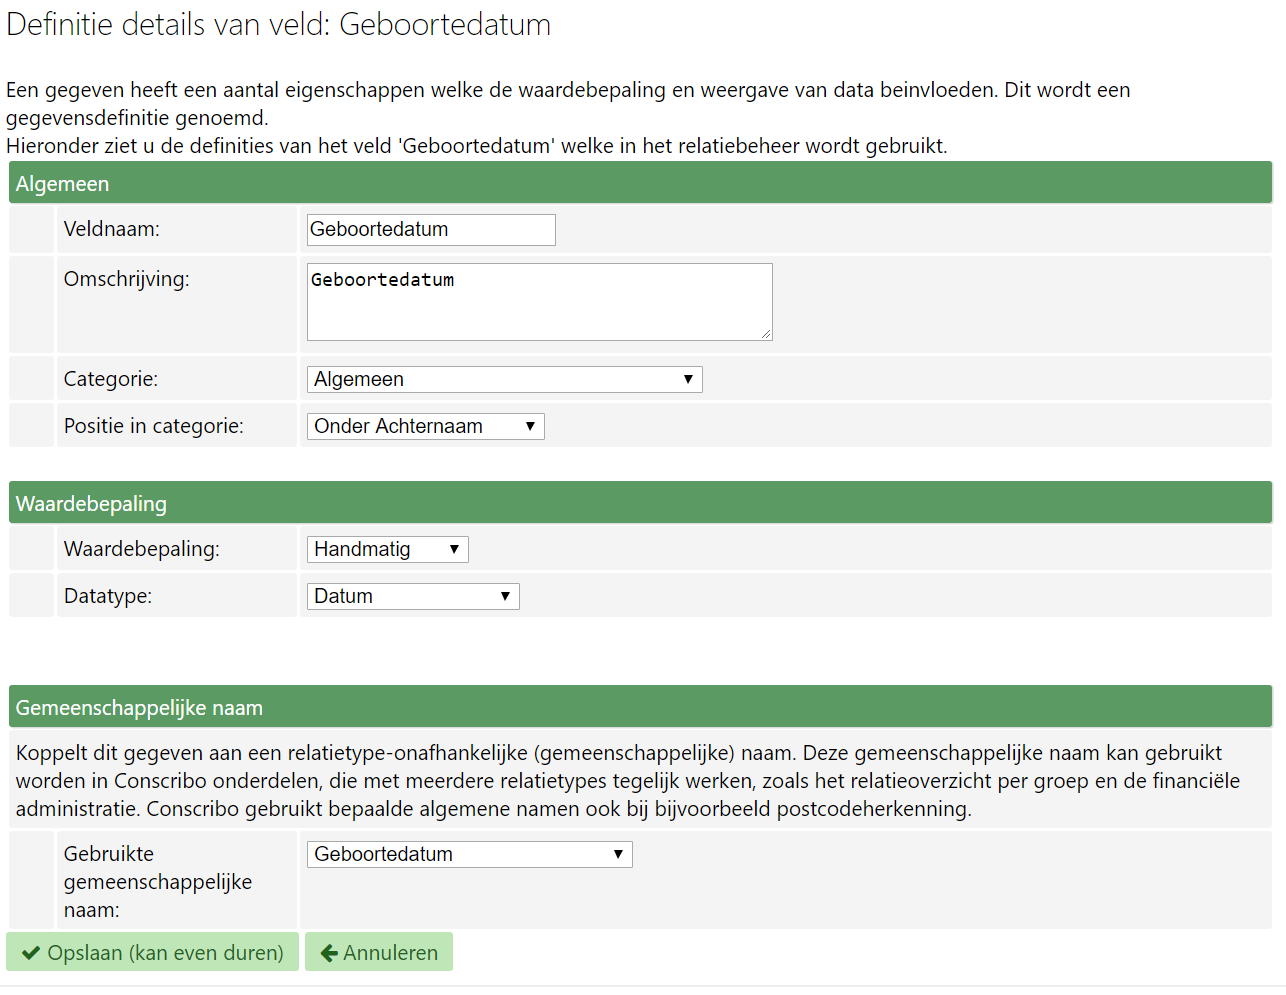Click the Datatype label
The height and width of the screenshot is (995, 1286).
107,596
